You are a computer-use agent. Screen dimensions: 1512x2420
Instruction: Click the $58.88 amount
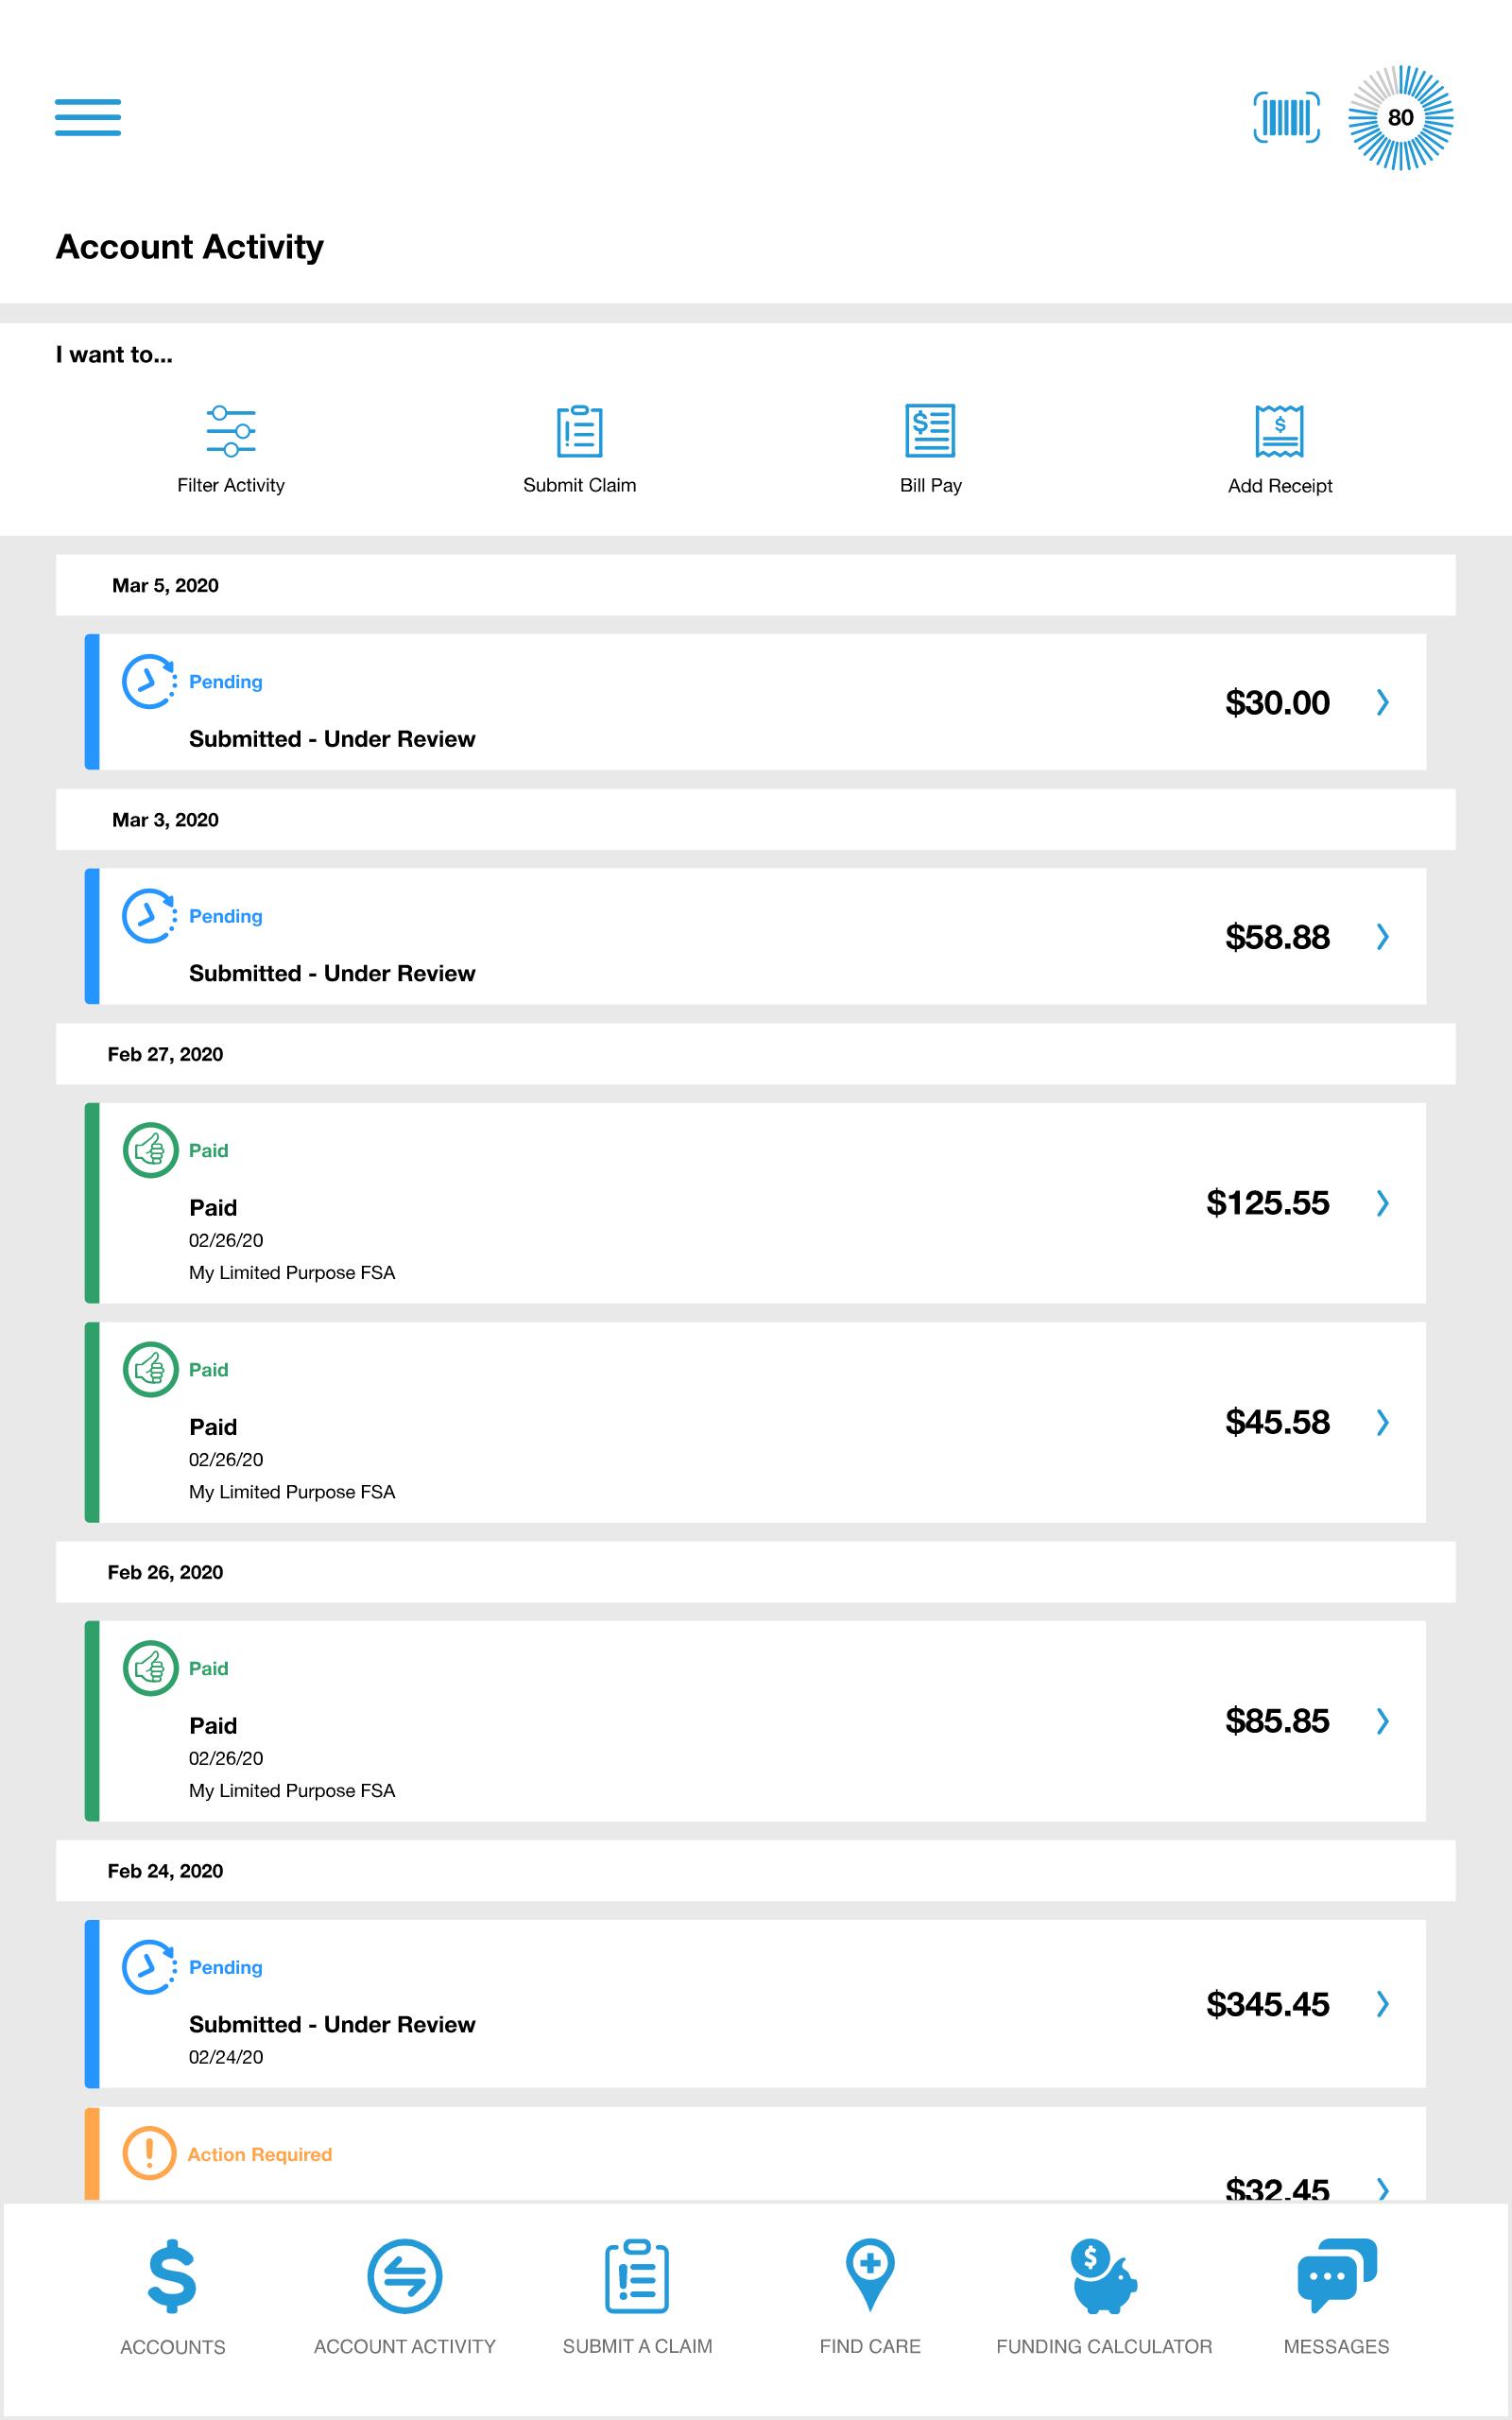click(1277, 936)
